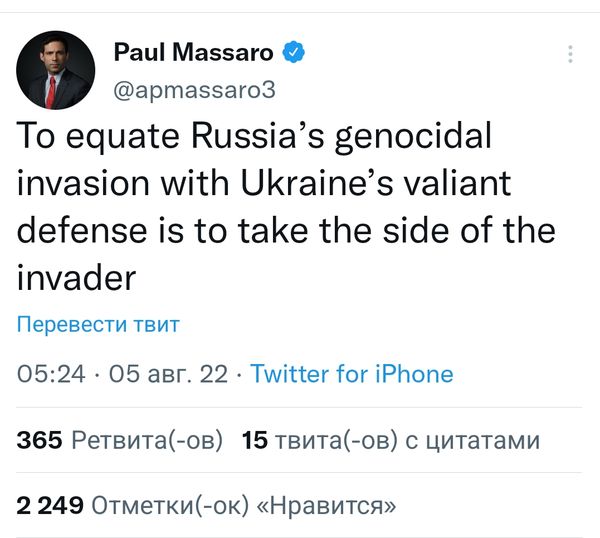Click the retweet count number 365

40,440
